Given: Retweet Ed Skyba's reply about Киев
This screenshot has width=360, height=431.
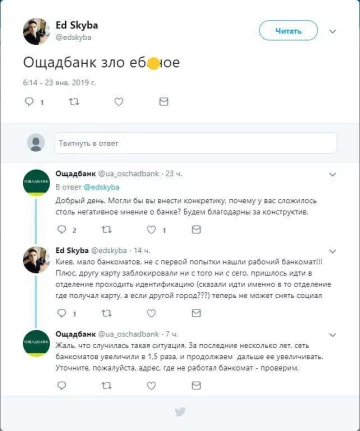Looking at the screenshot, I should 107,313.
